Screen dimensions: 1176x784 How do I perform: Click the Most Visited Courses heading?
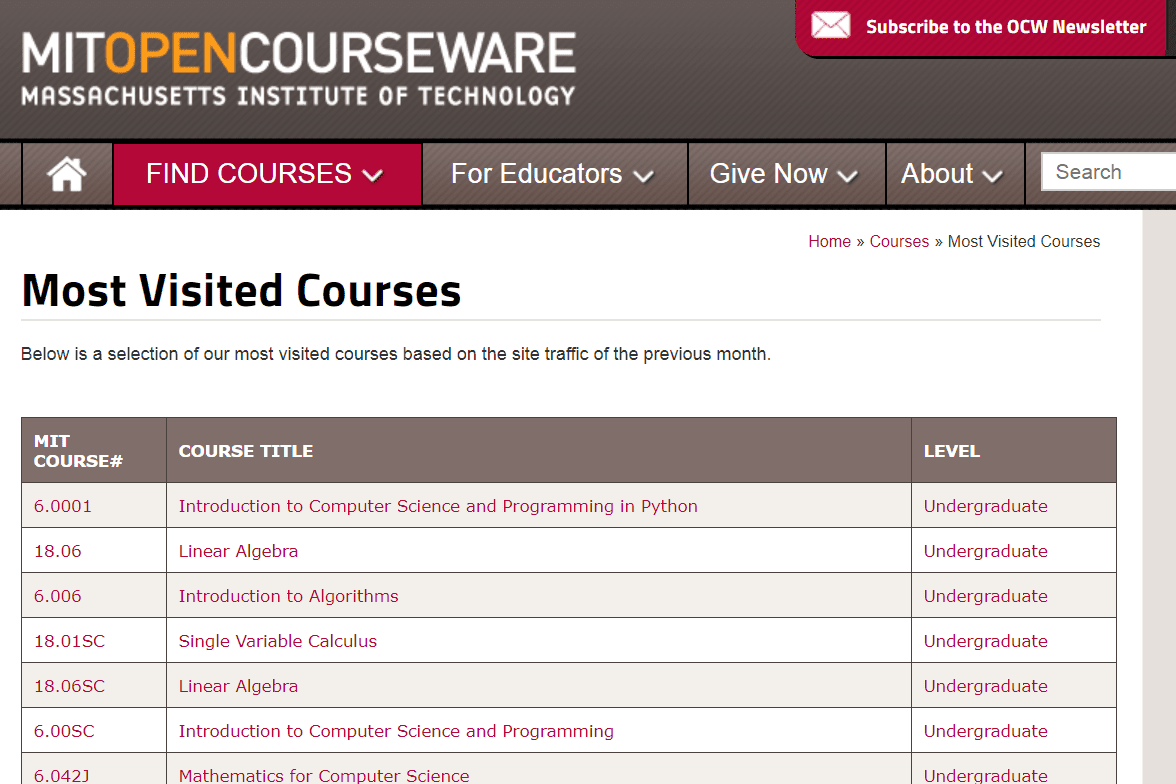[242, 290]
